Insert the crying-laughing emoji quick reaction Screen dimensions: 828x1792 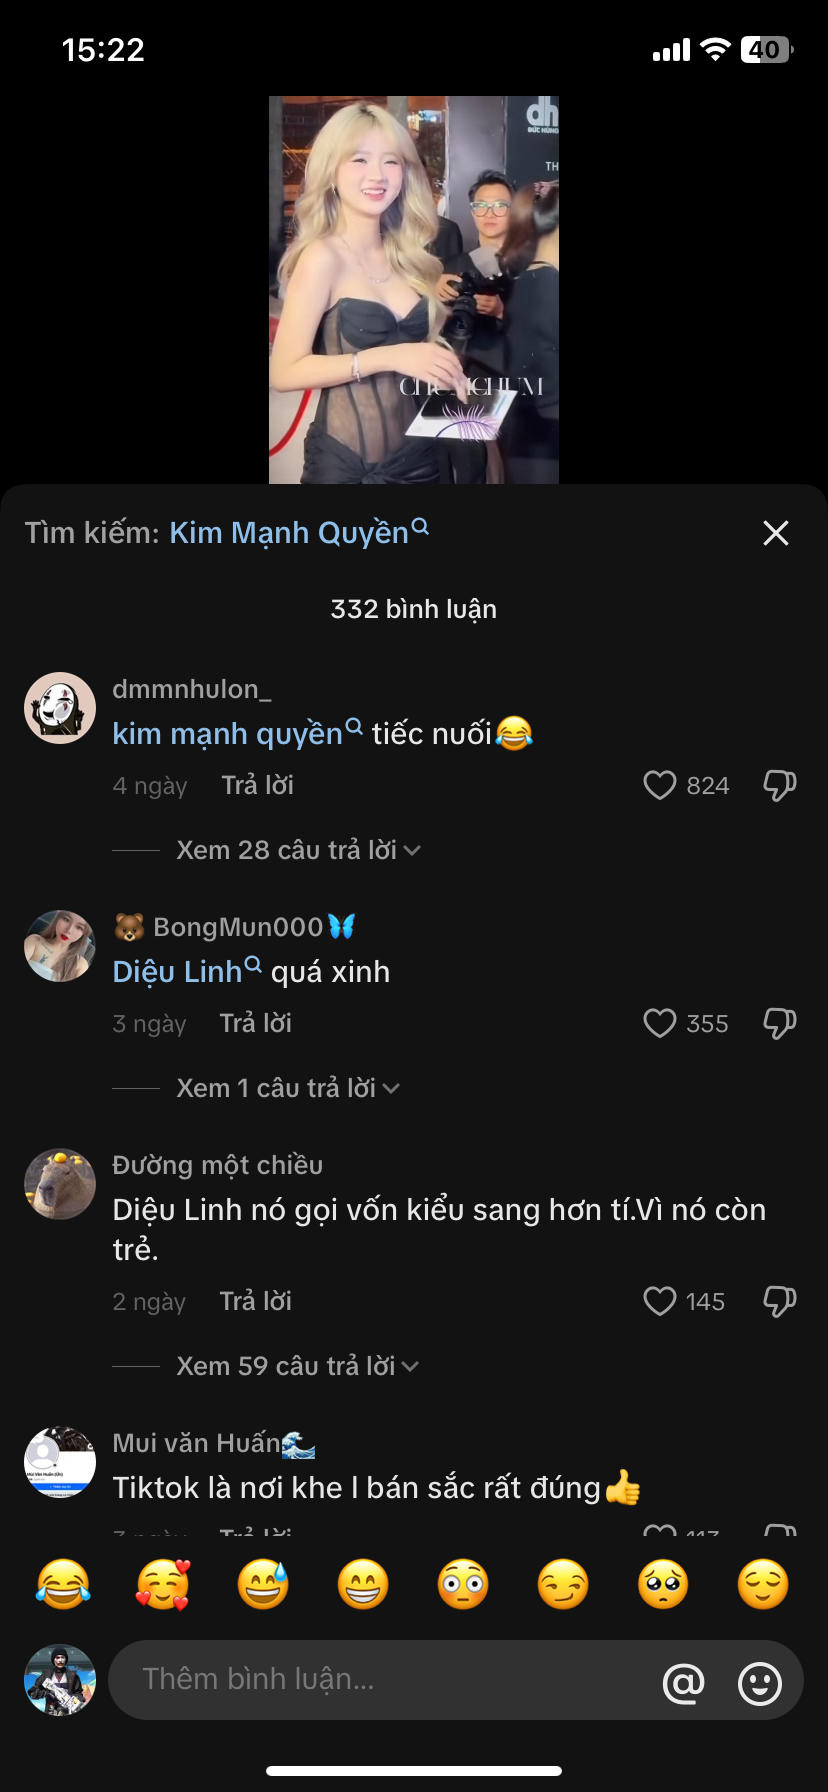click(63, 1585)
